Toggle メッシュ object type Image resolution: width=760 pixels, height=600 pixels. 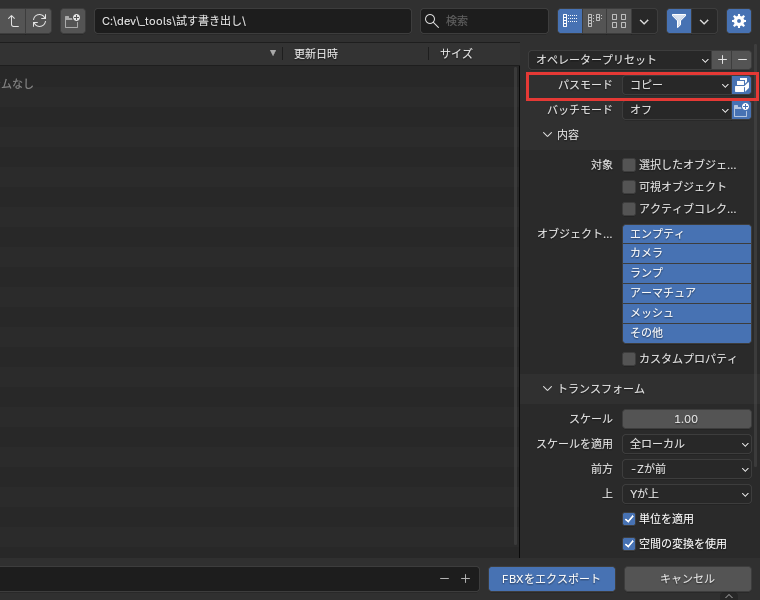(x=687, y=313)
